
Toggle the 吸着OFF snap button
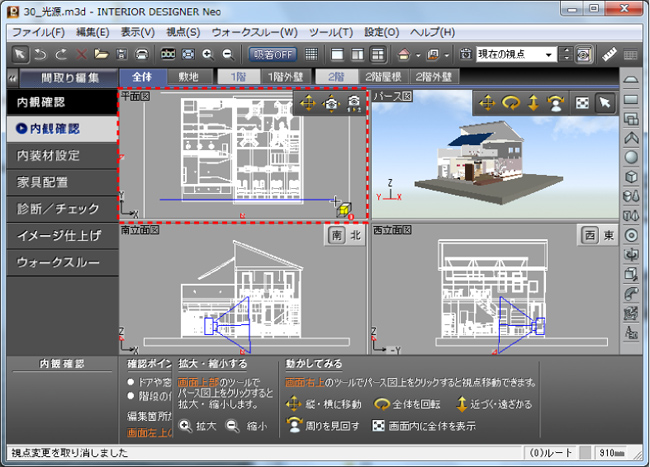[x=272, y=53]
